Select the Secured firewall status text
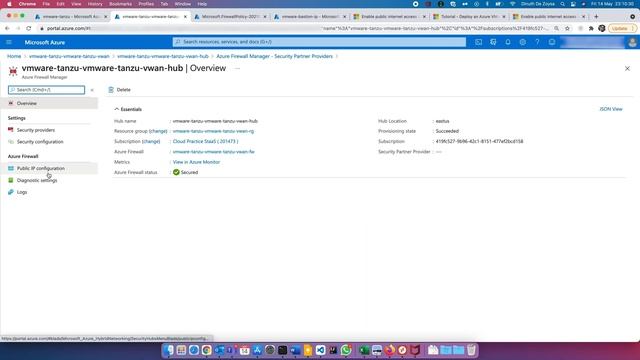This screenshot has width=640, height=360. [x=189, y=172]
